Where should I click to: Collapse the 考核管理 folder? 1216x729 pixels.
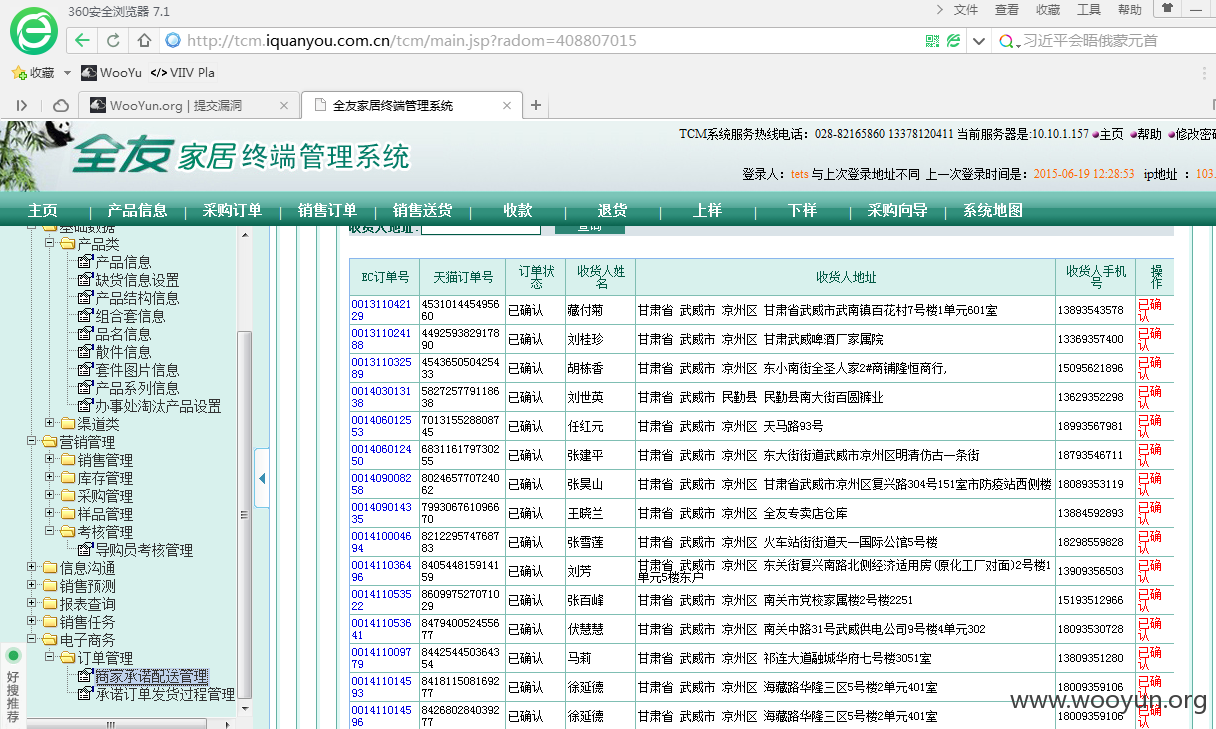pos(50,532)
